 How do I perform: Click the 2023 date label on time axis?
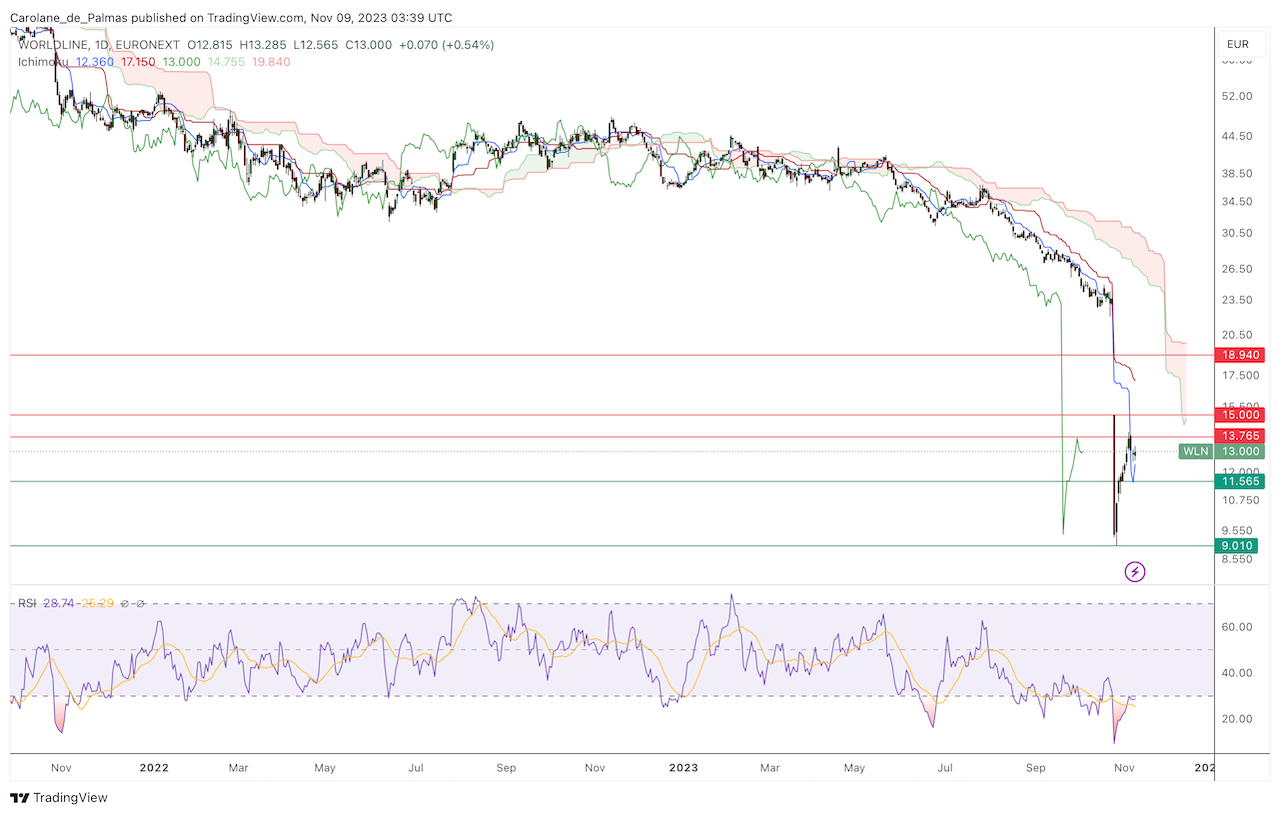683,768
